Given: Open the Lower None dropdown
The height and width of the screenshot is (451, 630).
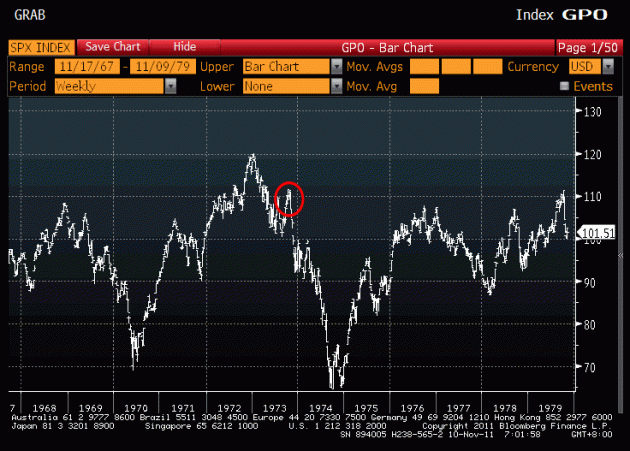Looking at the screenshot, I should [x=291, y=86].
